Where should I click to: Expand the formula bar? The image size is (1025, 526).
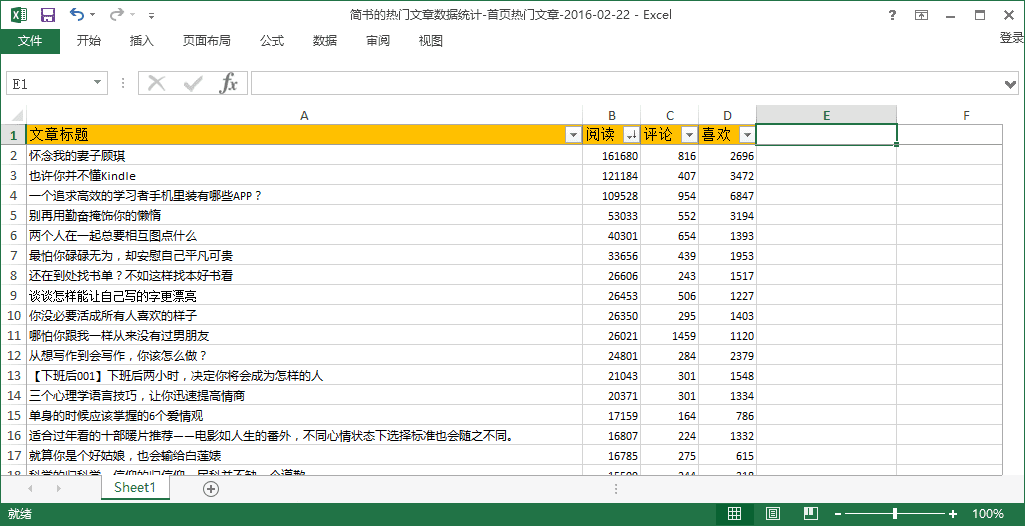click(1011, 83)
